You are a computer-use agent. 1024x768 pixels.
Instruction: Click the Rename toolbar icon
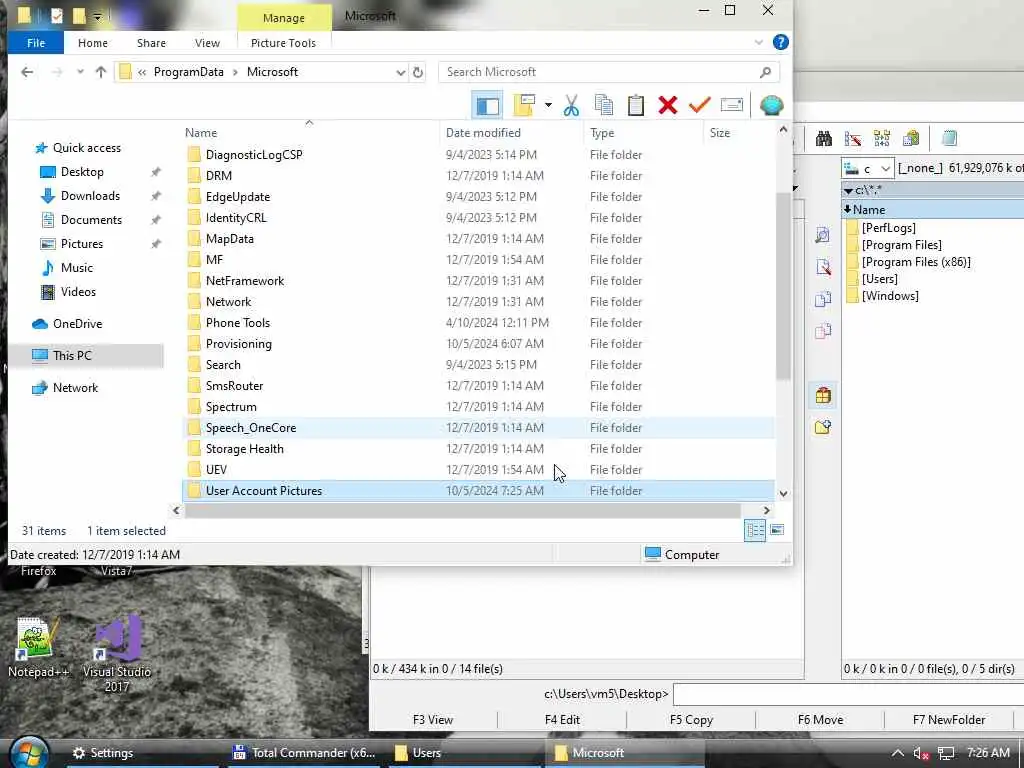[731, 105]
